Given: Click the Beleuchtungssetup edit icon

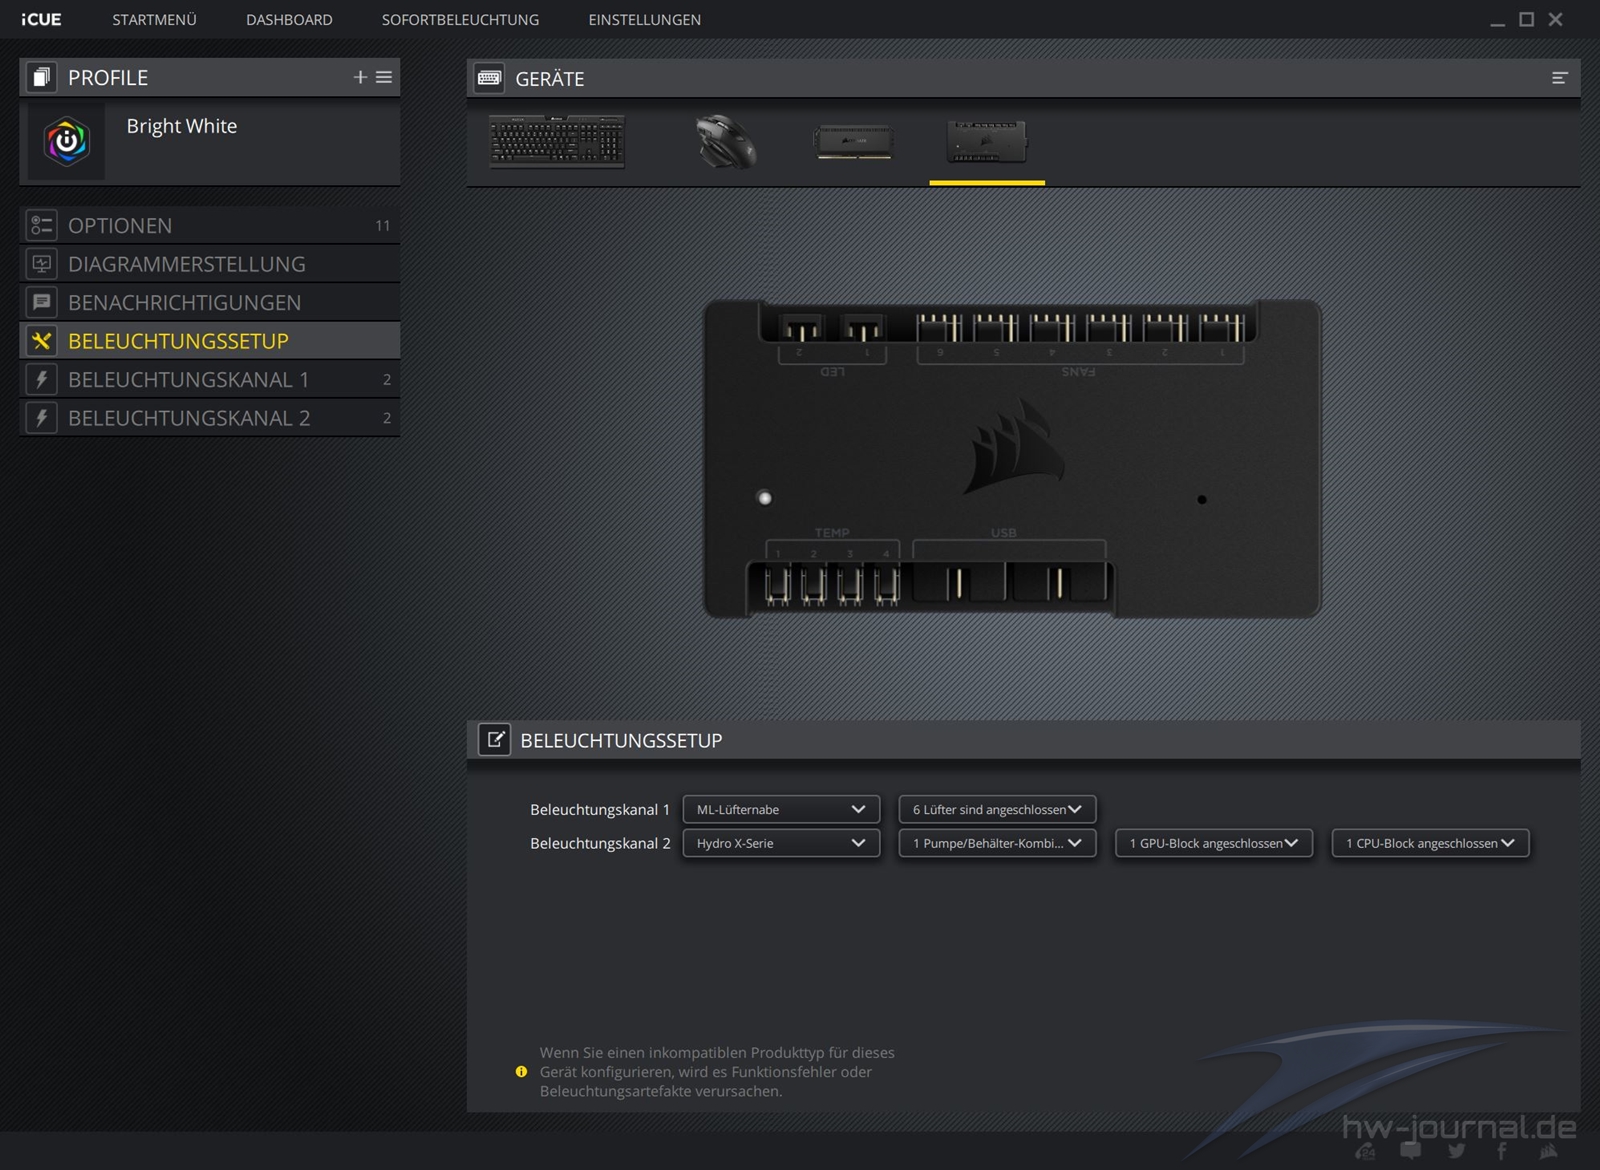Looking at the screenshot, I should tap(494, 740).
